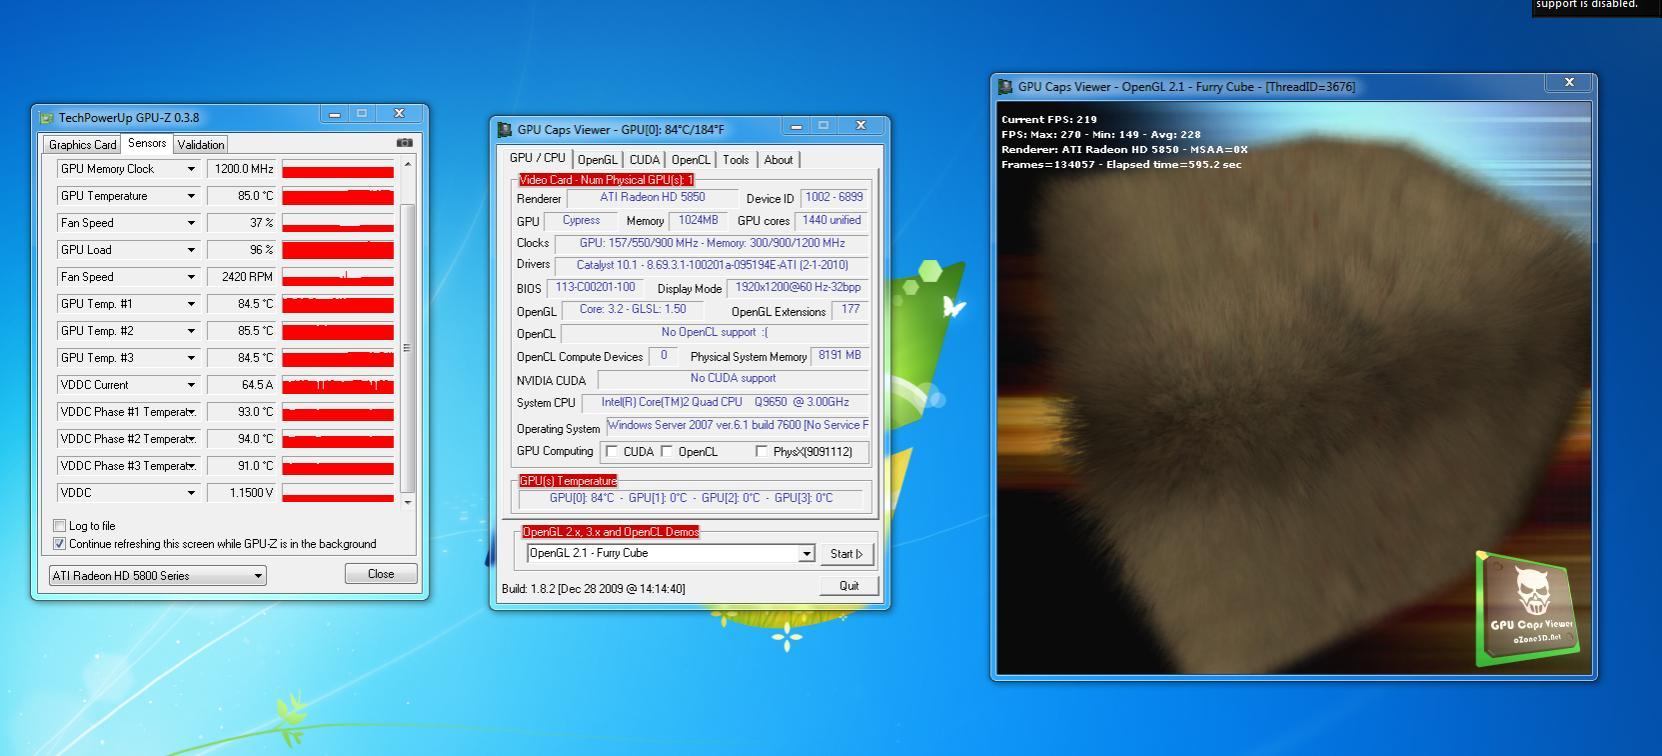Viewport: 1662px width, 756px height.
Task: Open the 2420 RPM Fan Speed sensor dropdown
Action: coord(191,277)
